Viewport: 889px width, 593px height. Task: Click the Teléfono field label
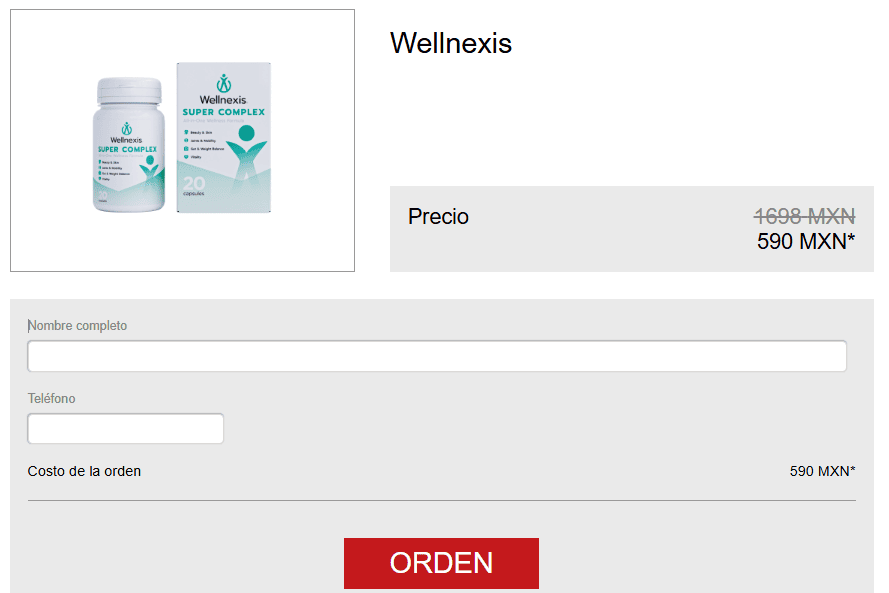pos(52,399)
